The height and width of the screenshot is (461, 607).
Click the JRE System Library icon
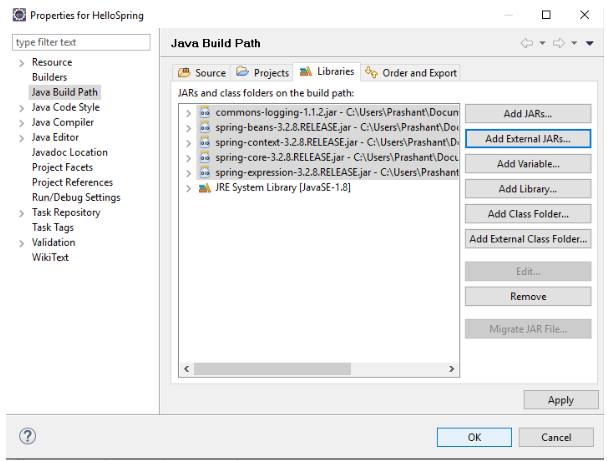(x=205, y=188)
